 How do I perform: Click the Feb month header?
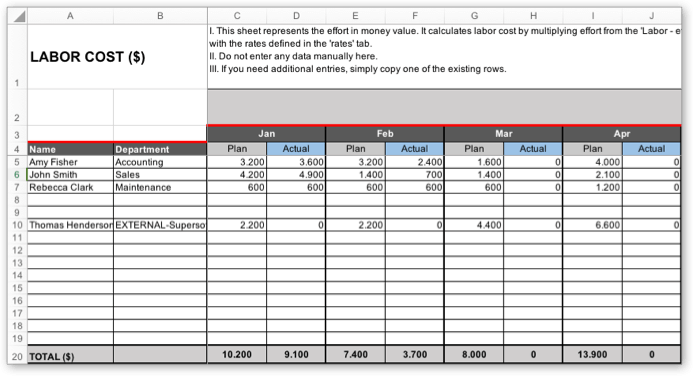click(x=385, y=134)
